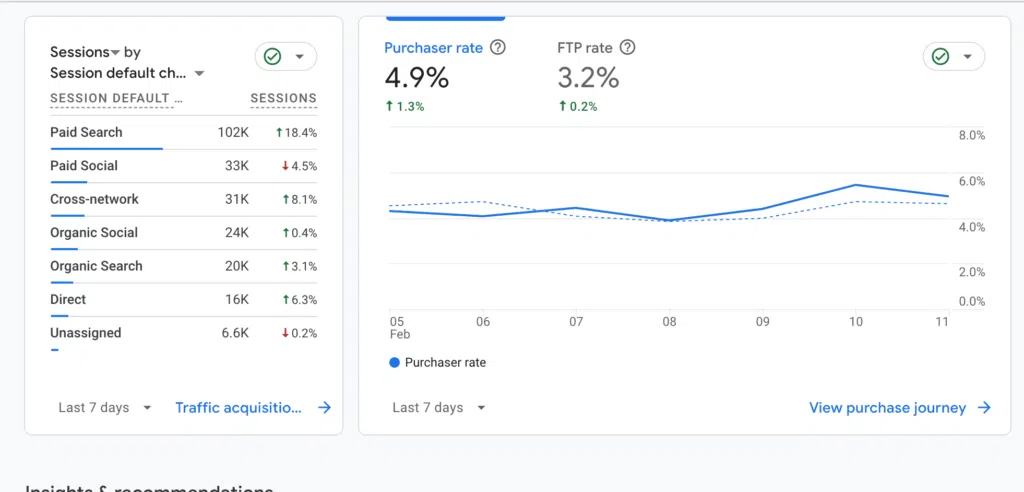
Task: Open Traffic acquisition report link
Action: pos(238,408)
